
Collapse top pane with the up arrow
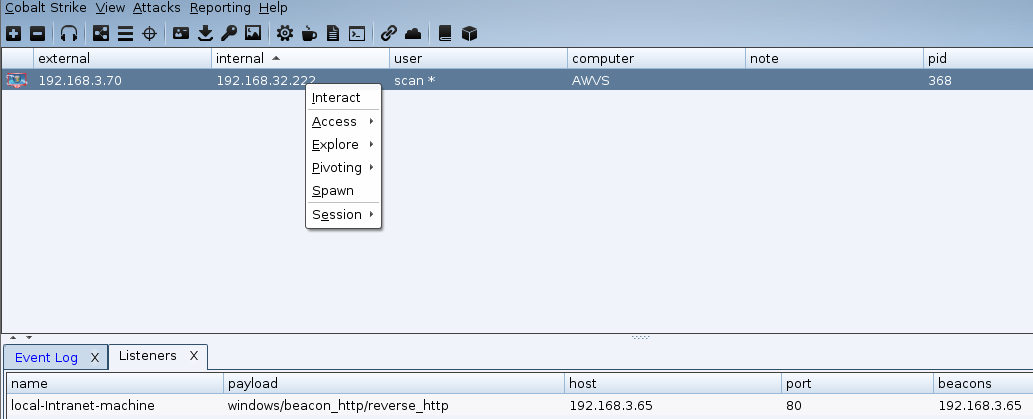(13, 337)
